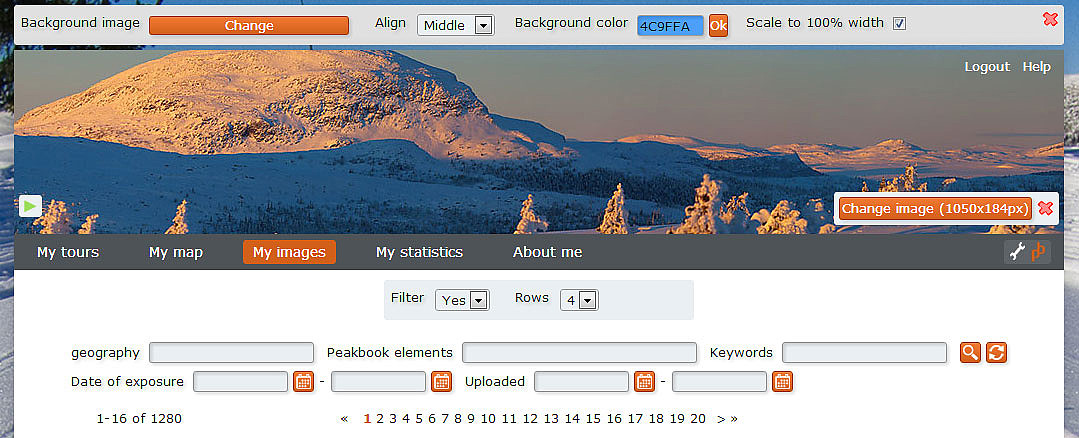Go to page 12
This screenshot has width=1079, height=438.
click(530, 419)
